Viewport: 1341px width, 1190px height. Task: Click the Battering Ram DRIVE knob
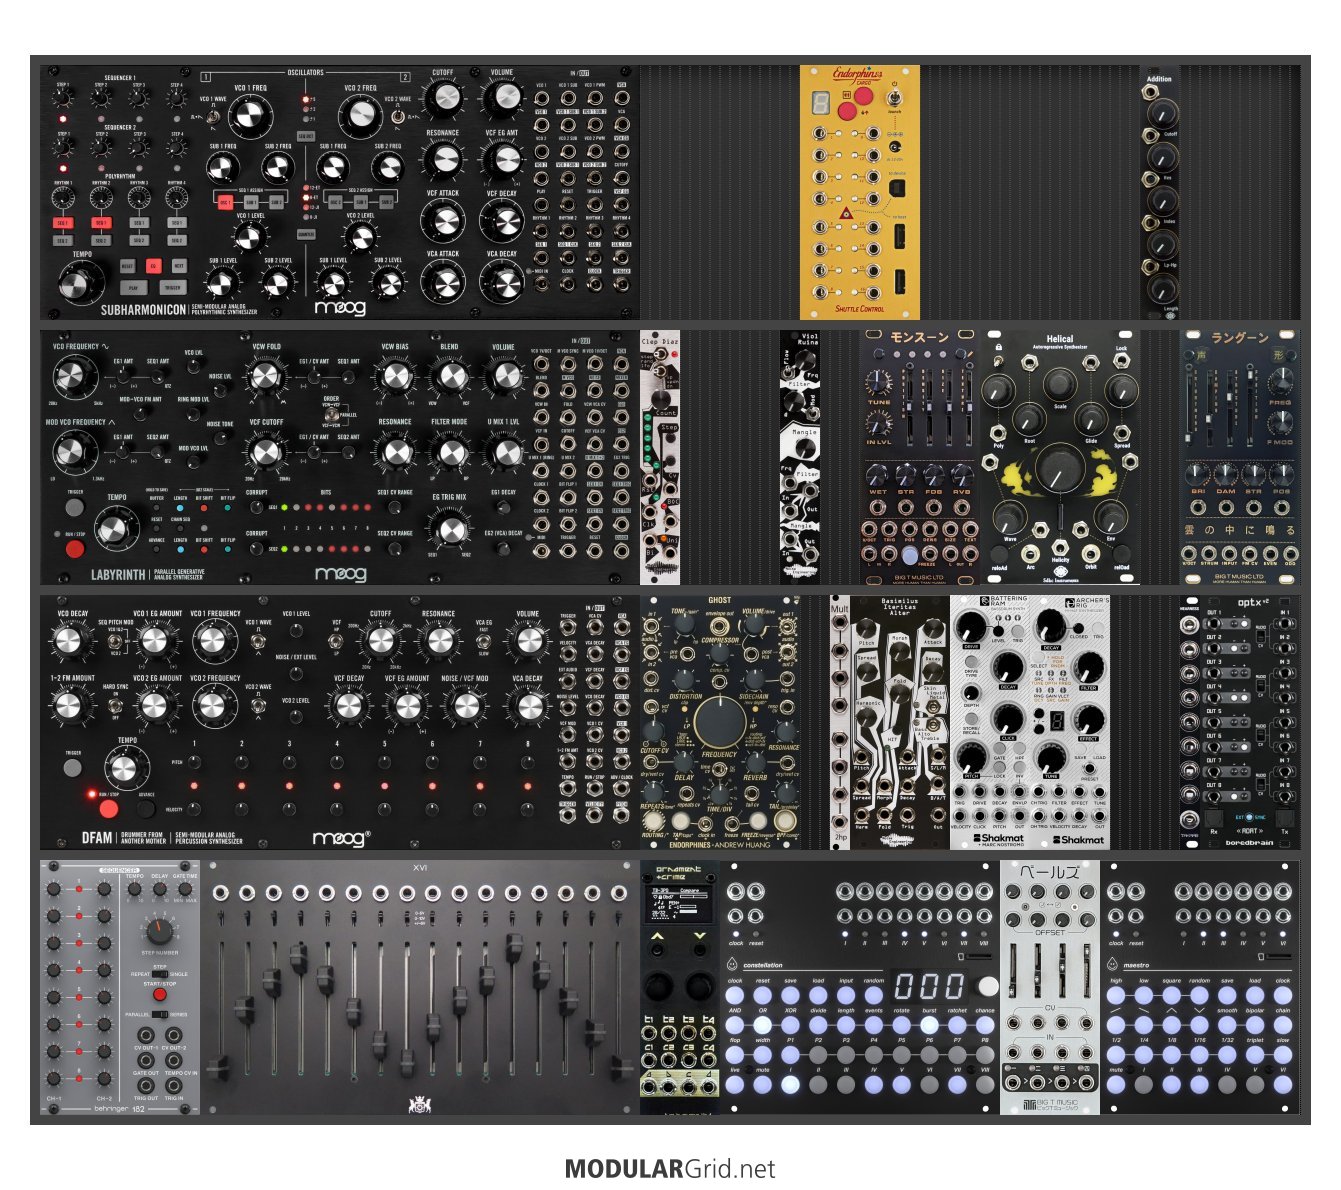tap(969, 627)
